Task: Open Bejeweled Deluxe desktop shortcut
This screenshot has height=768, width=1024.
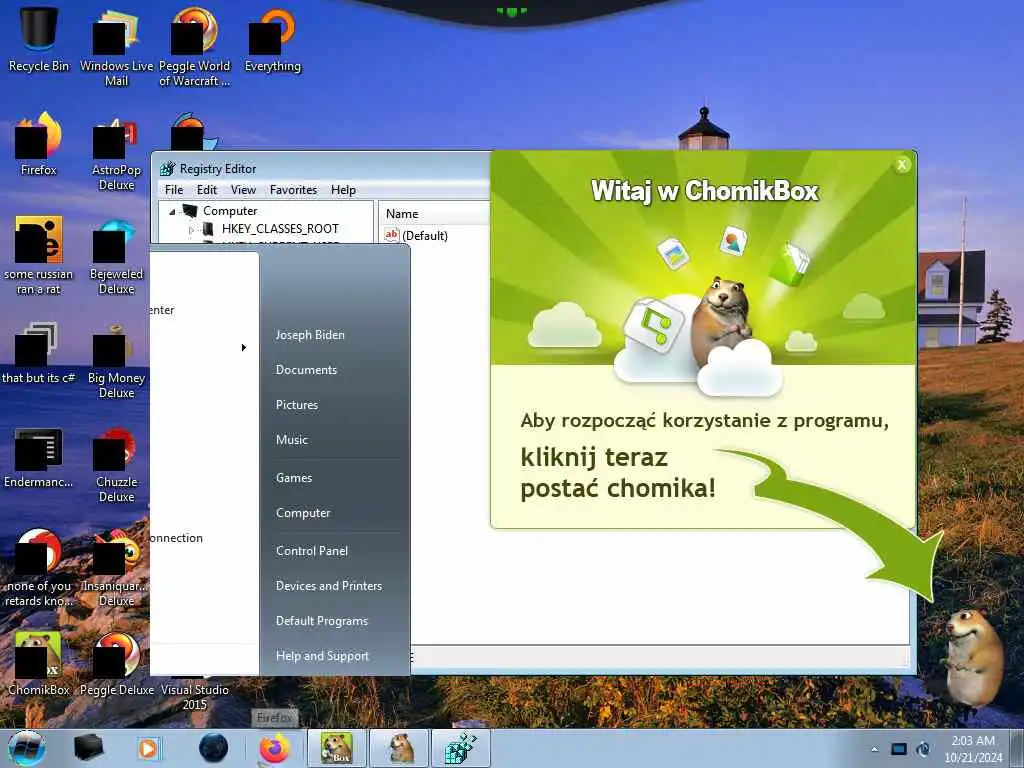Action: (116, 255)
